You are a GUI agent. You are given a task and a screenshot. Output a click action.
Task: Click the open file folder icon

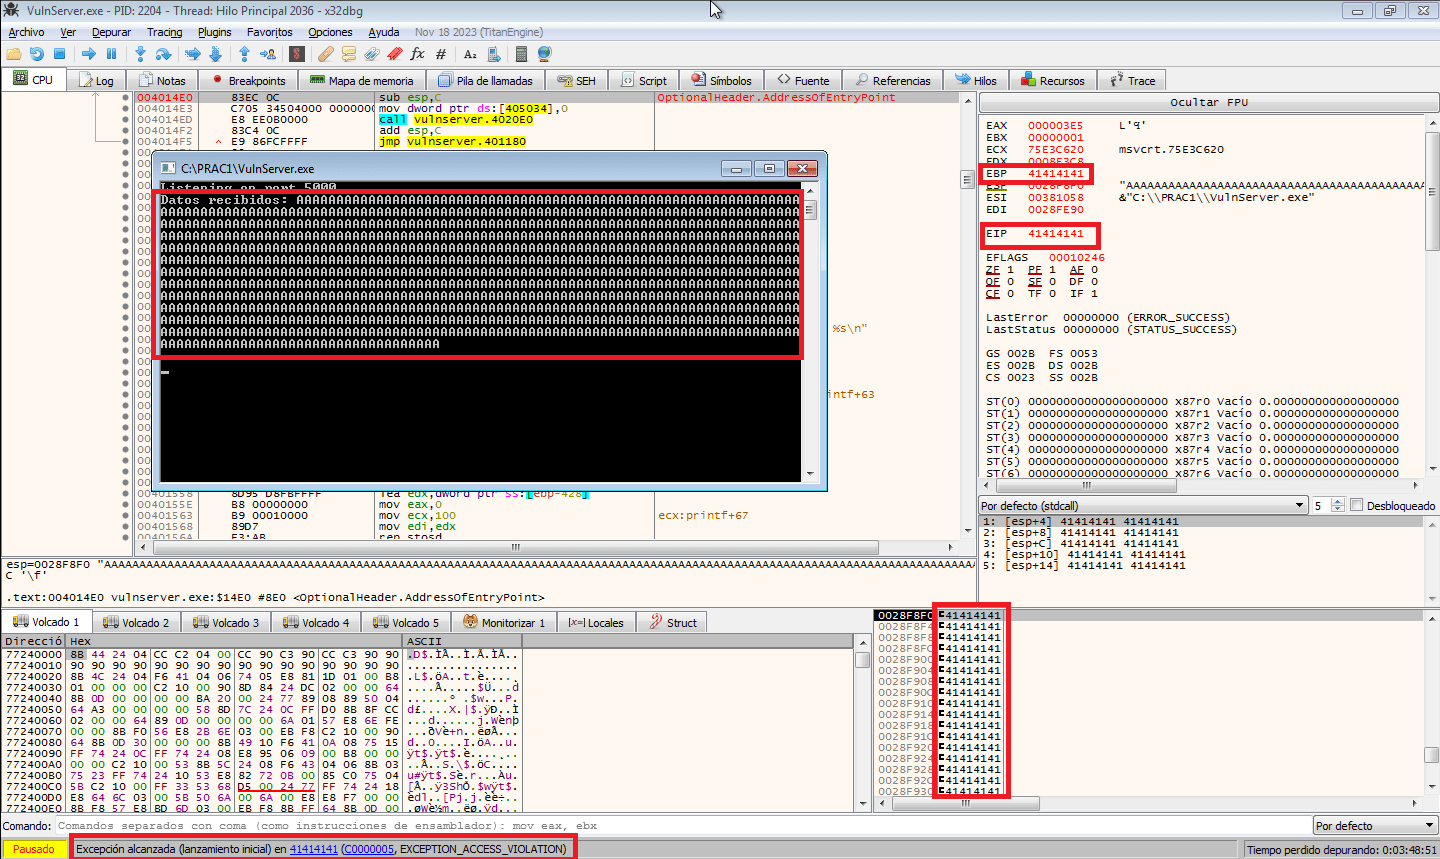point(14,54)
